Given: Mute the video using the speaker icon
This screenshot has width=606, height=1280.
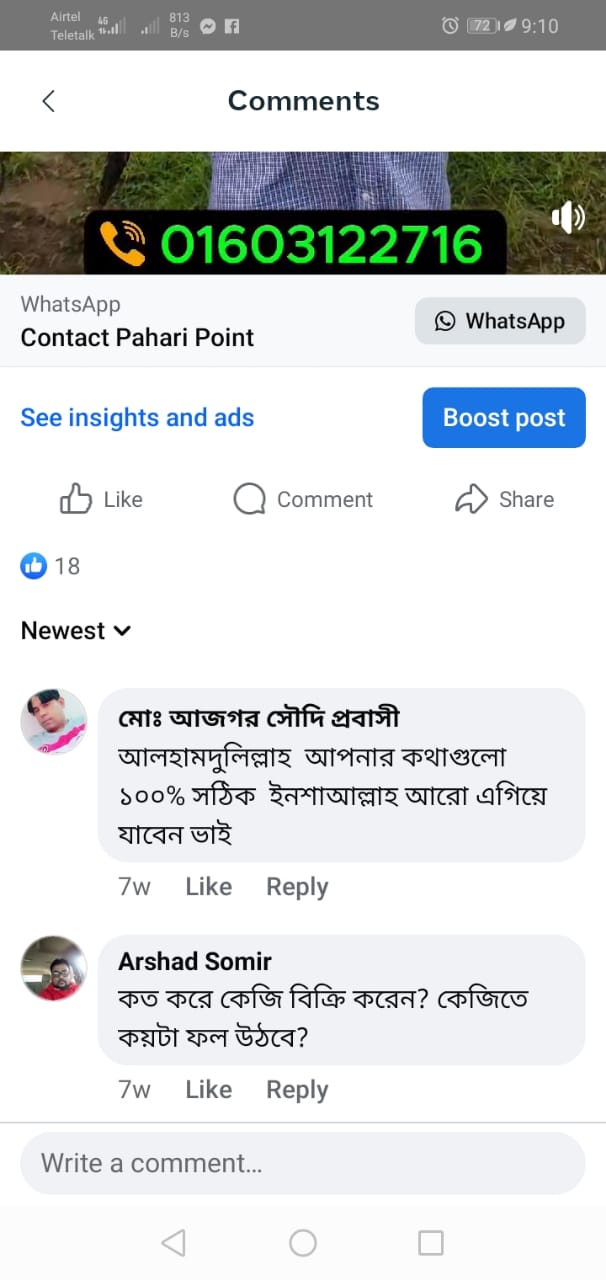Looking at the screenshot, I should [568, 218].
